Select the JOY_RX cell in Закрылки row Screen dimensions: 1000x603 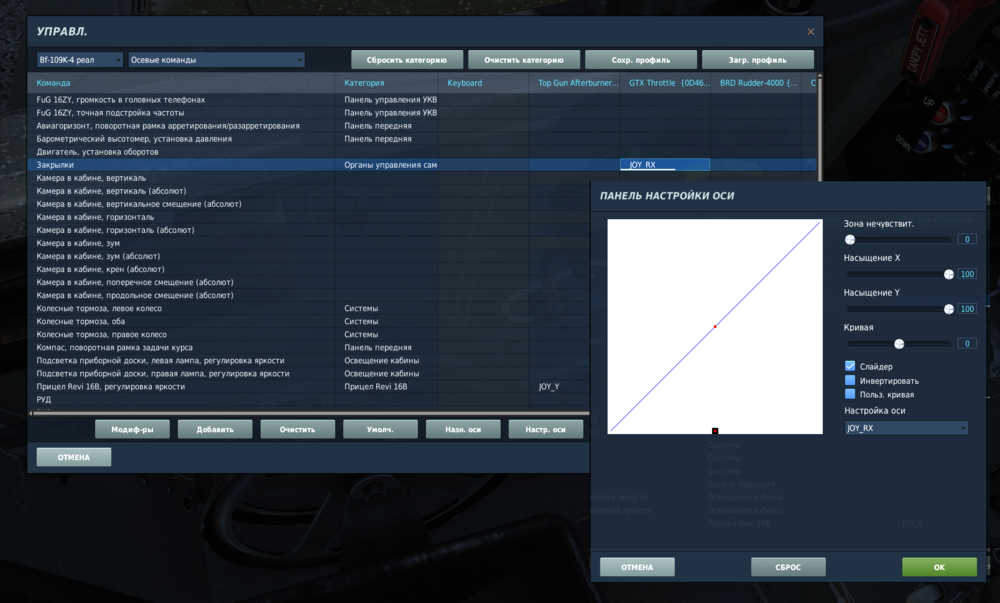click(x=665, y=164)
